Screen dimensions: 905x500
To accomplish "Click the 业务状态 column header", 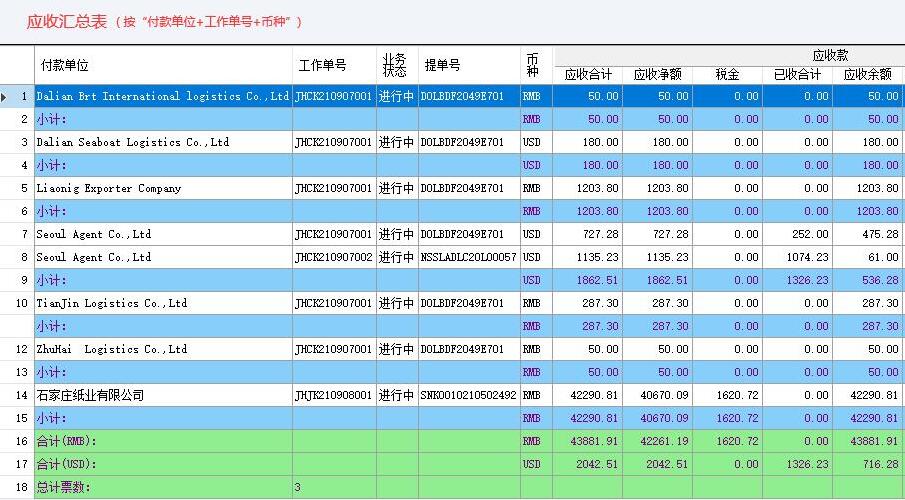I will point(395,66).
